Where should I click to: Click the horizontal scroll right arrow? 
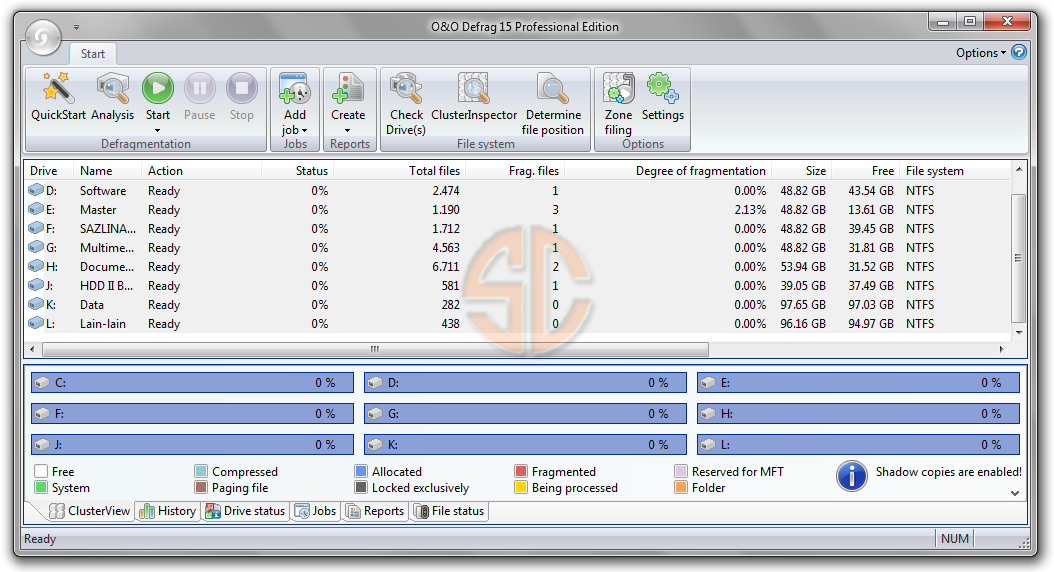click(x=1002, y=350)
